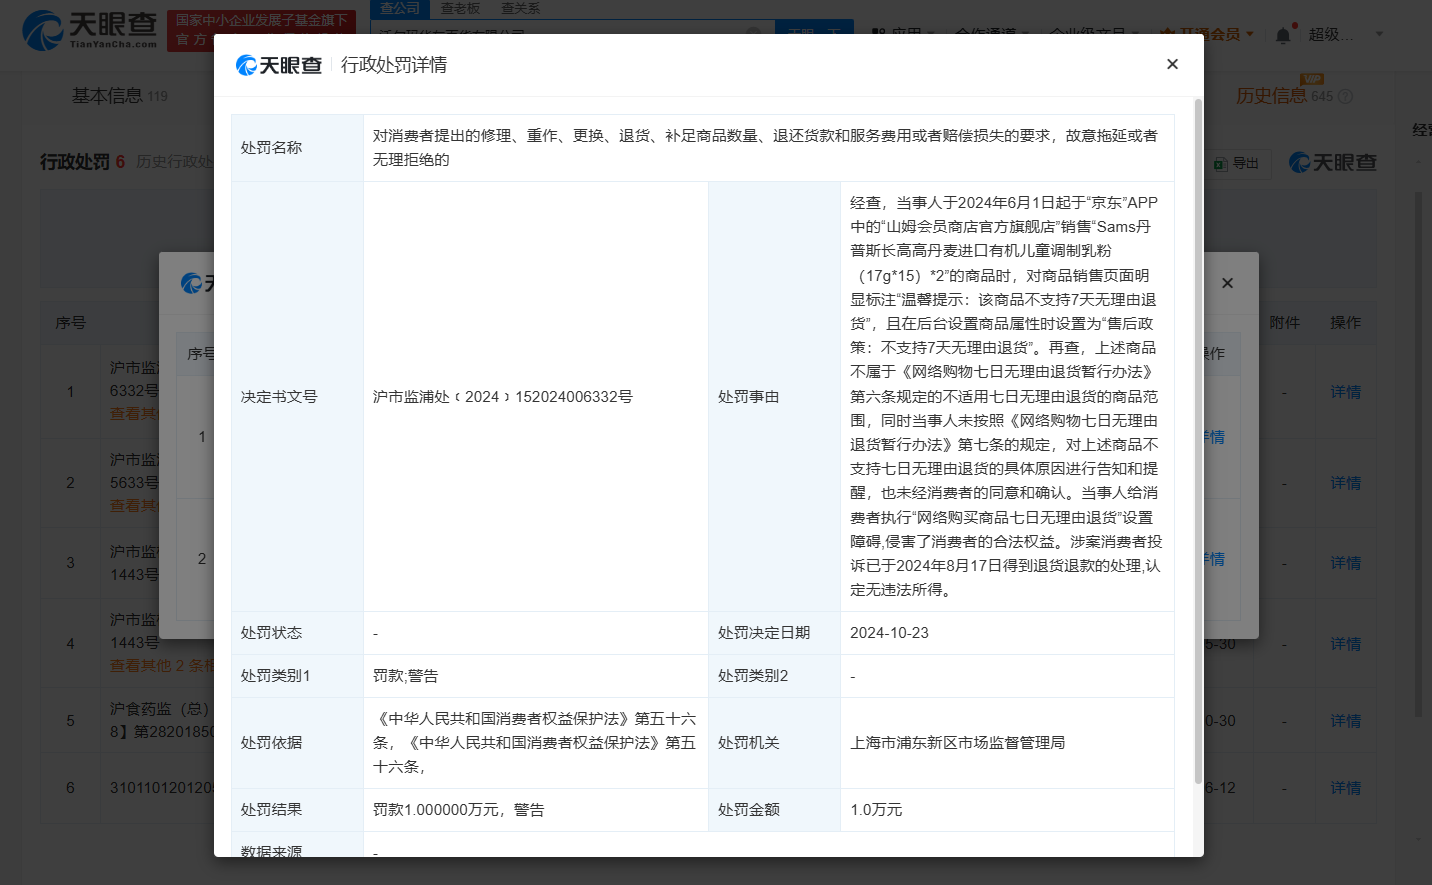This screenshot has width=1432, height=885.
Task: Open the 基本信息 tab
Action: (107, 95)
